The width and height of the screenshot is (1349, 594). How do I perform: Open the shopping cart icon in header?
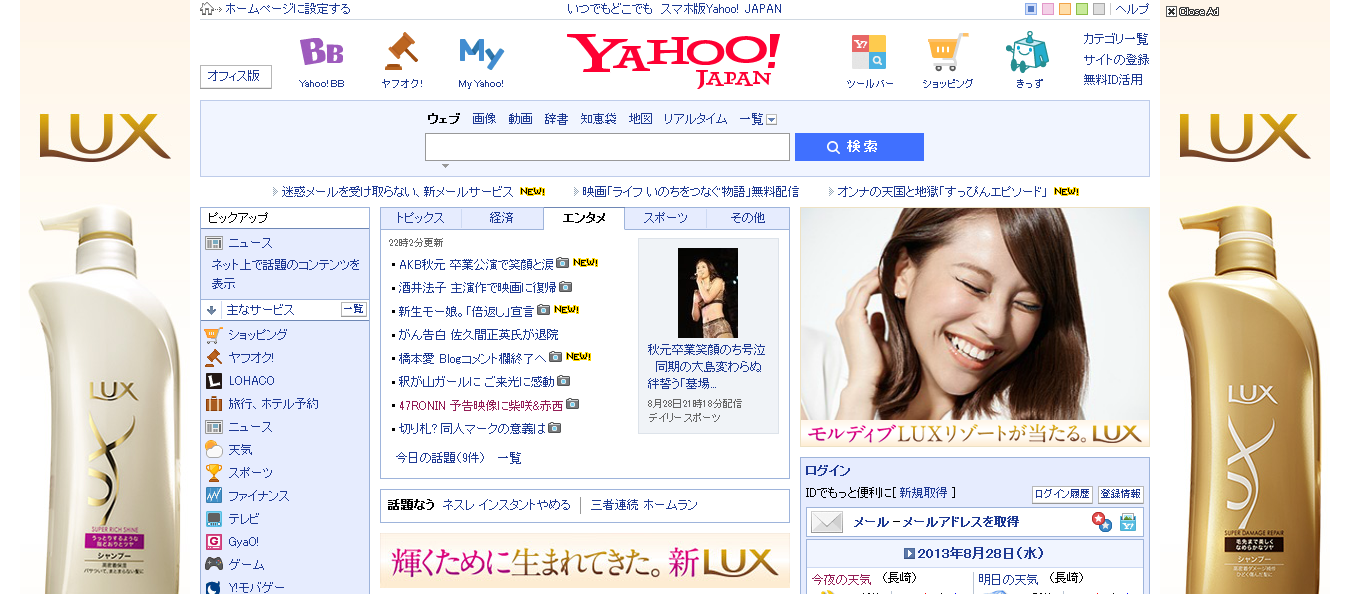click(947, 52)
